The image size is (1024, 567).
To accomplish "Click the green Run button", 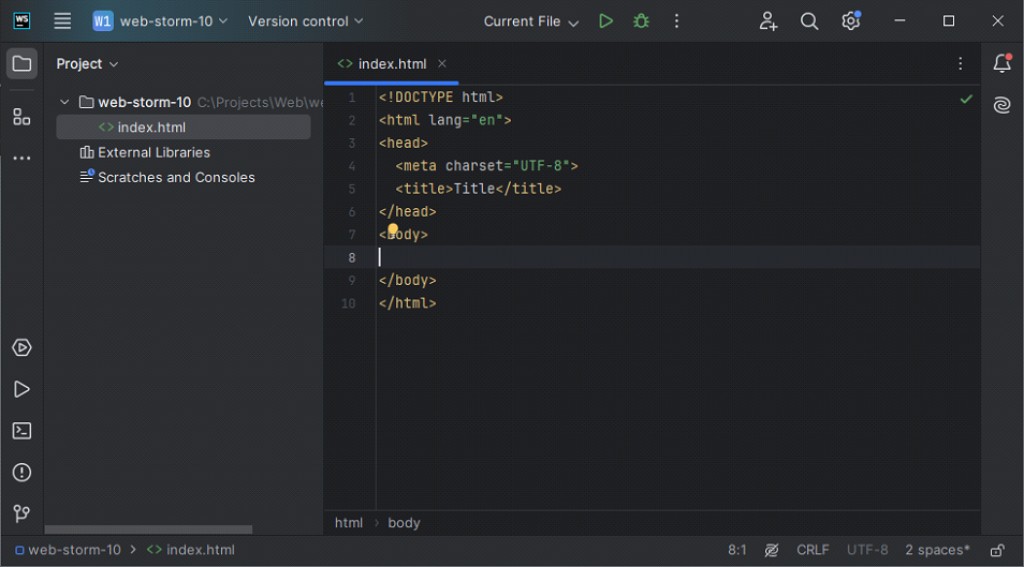I will [x=605, y=21].
